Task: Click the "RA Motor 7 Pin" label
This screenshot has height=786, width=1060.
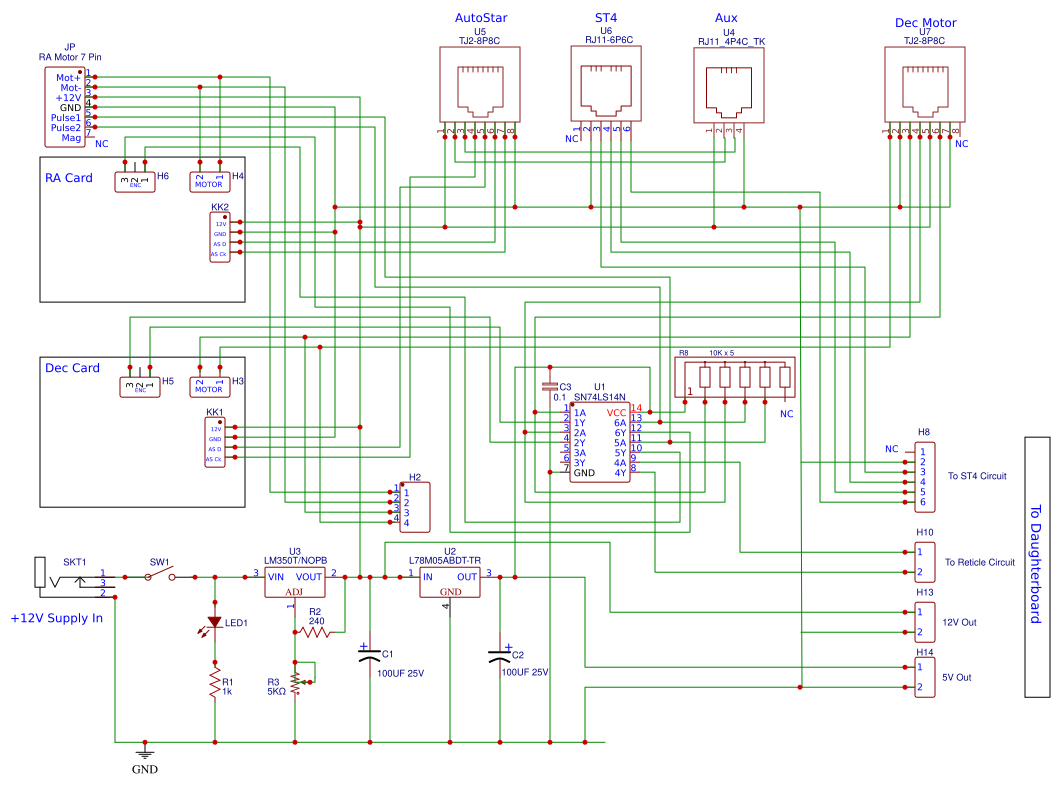Action: (x=70, y=57)
